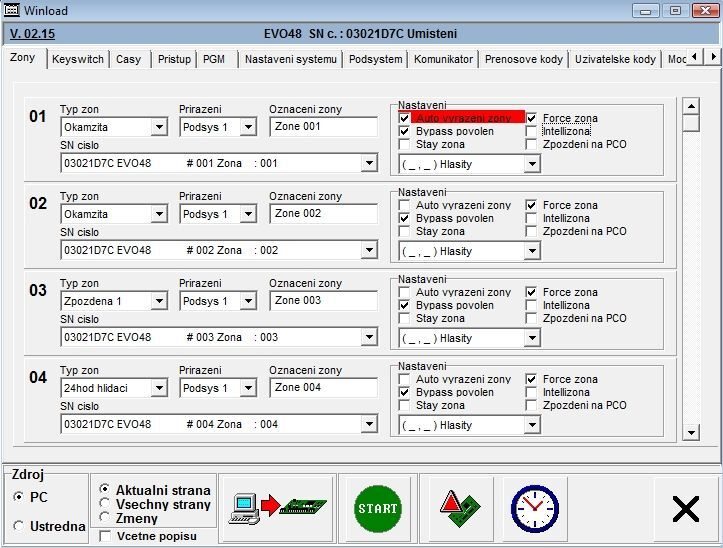The image size is (723, 548).
Task: Choose the Vsechny strany option
Action: pyautogui.click(x=106, y=504)
